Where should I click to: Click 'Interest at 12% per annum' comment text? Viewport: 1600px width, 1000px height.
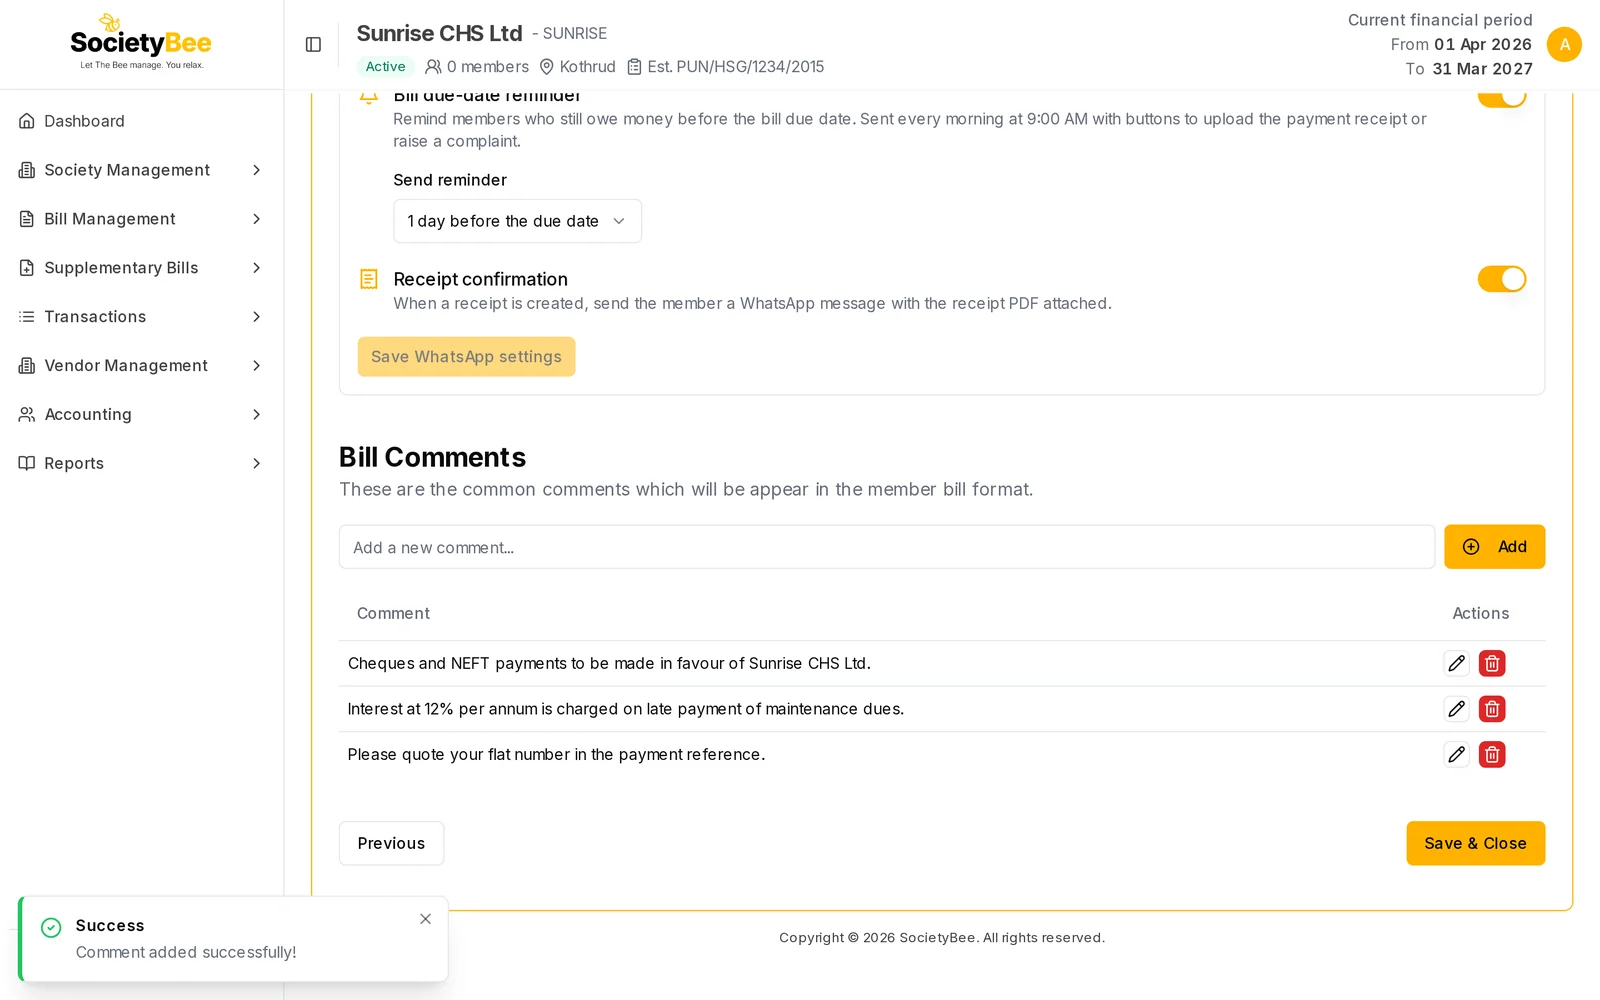pos(625,709)
